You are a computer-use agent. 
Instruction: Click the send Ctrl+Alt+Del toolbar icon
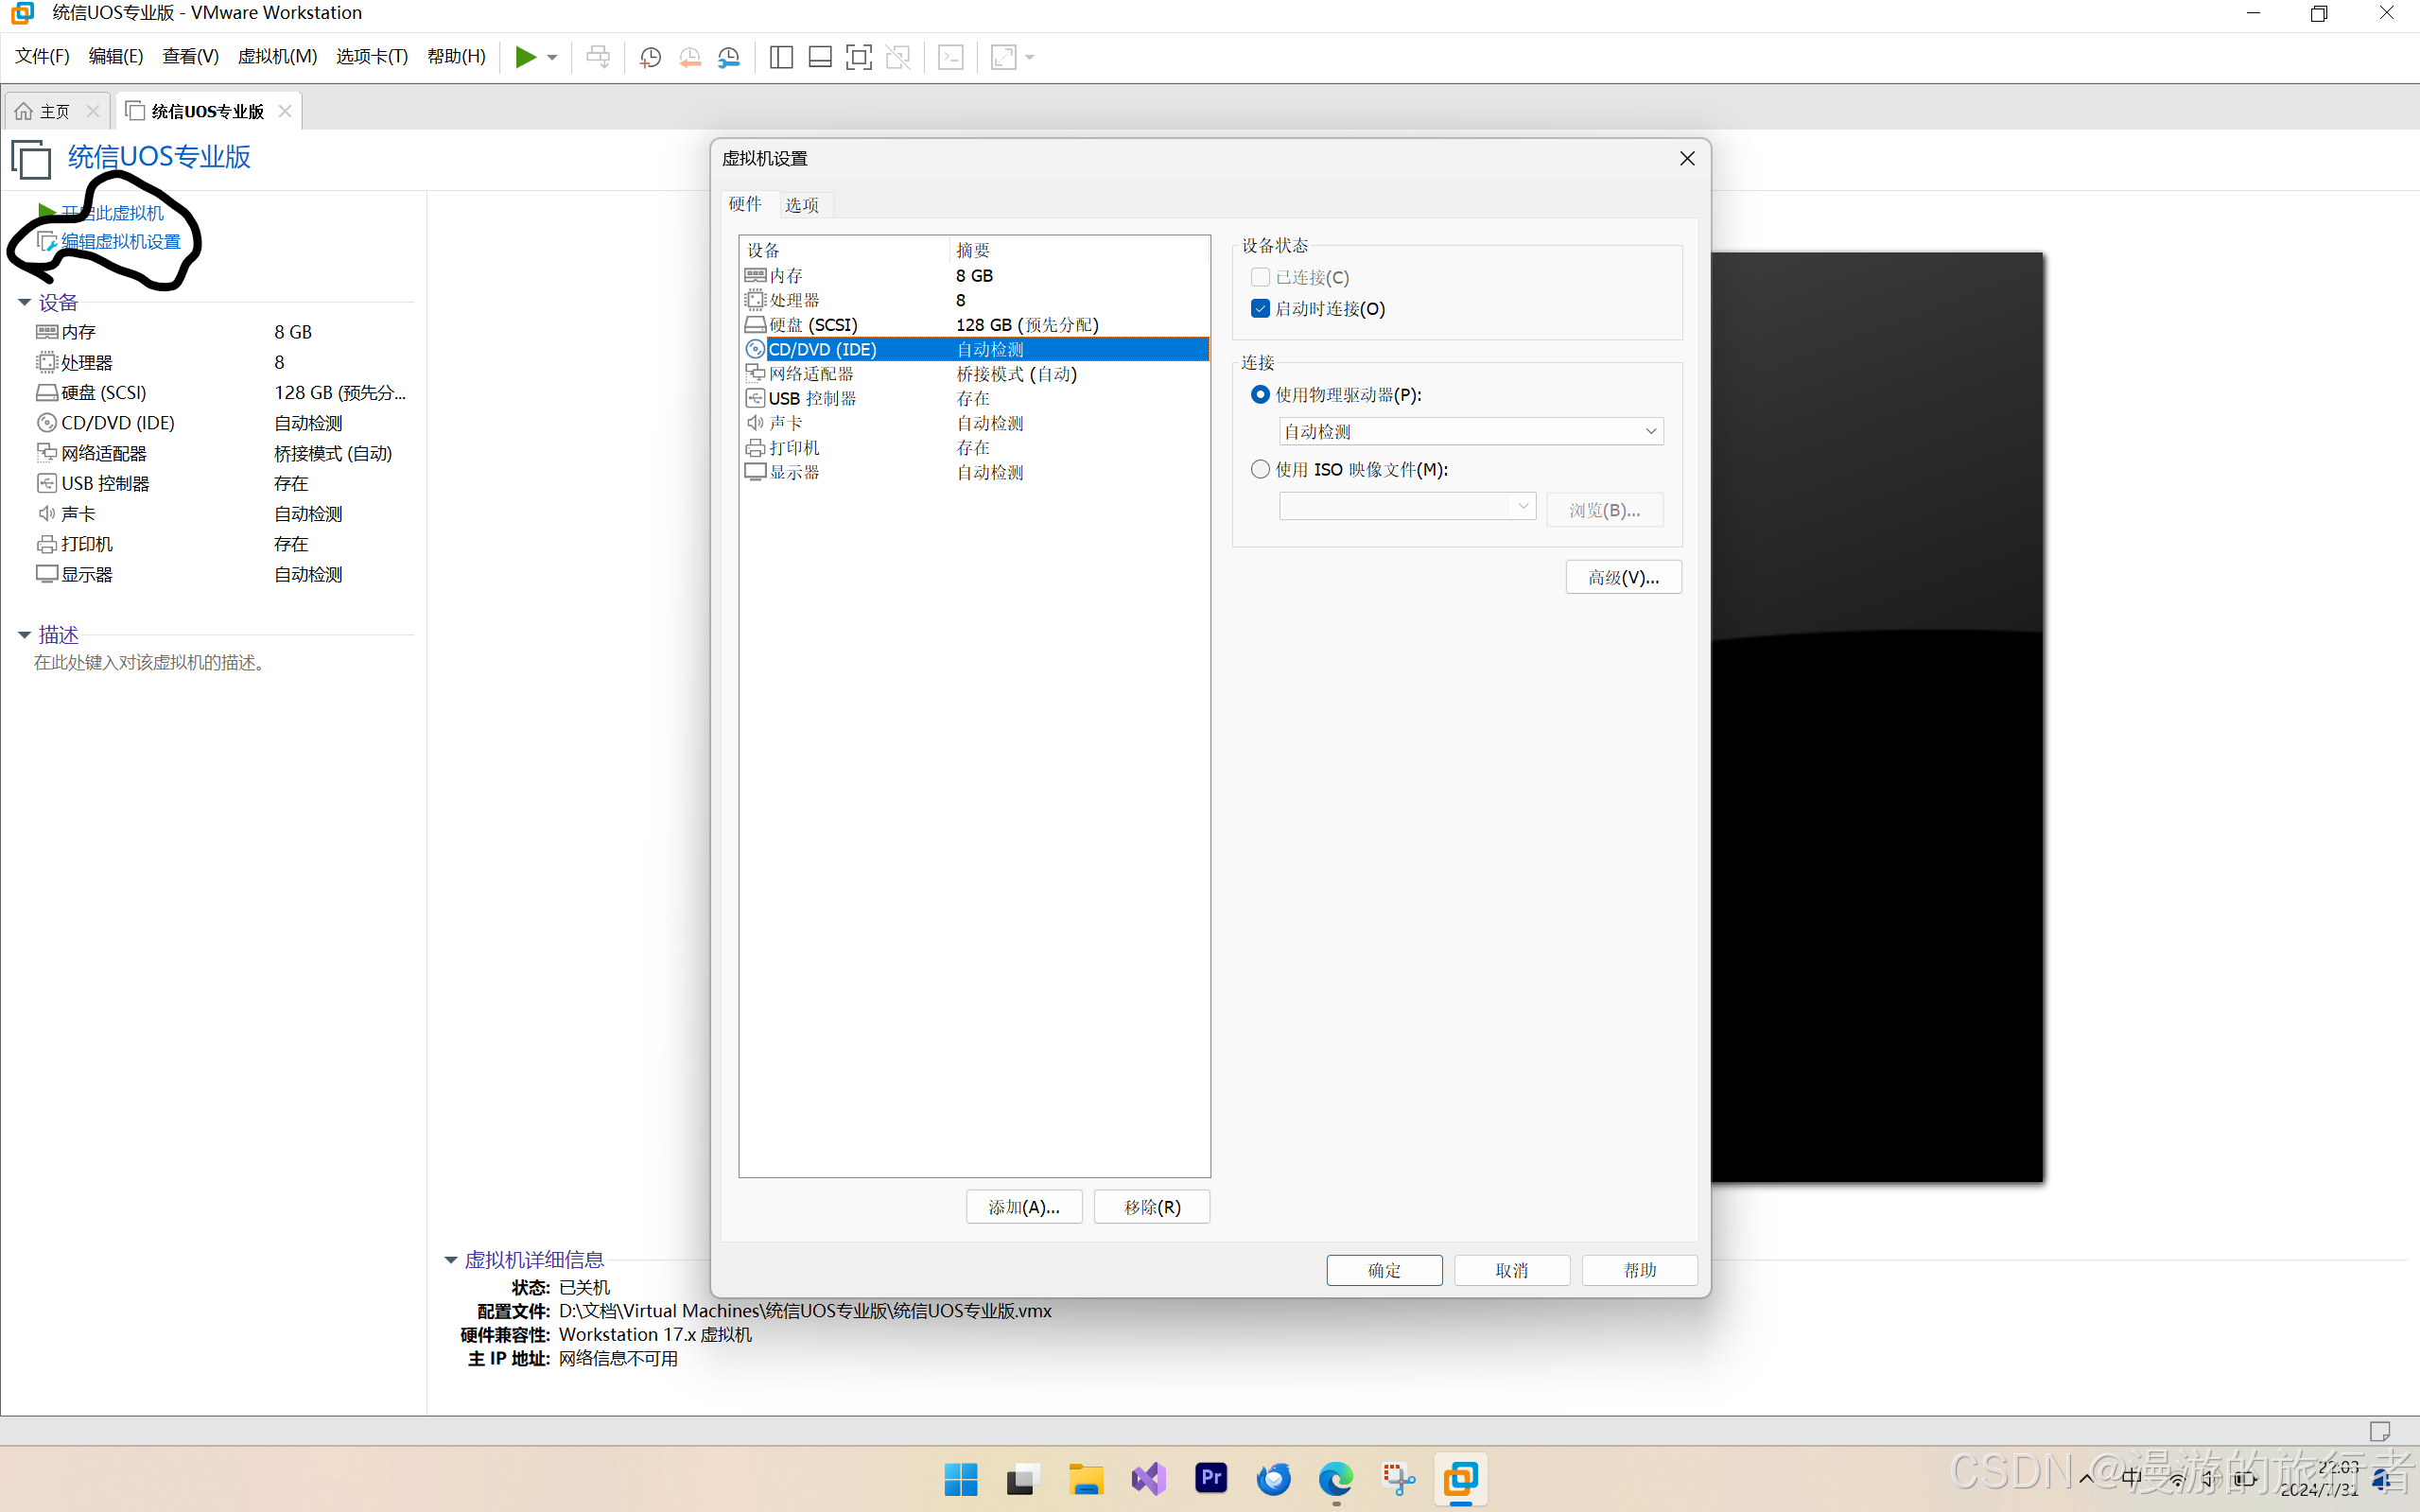pos(598,57)
